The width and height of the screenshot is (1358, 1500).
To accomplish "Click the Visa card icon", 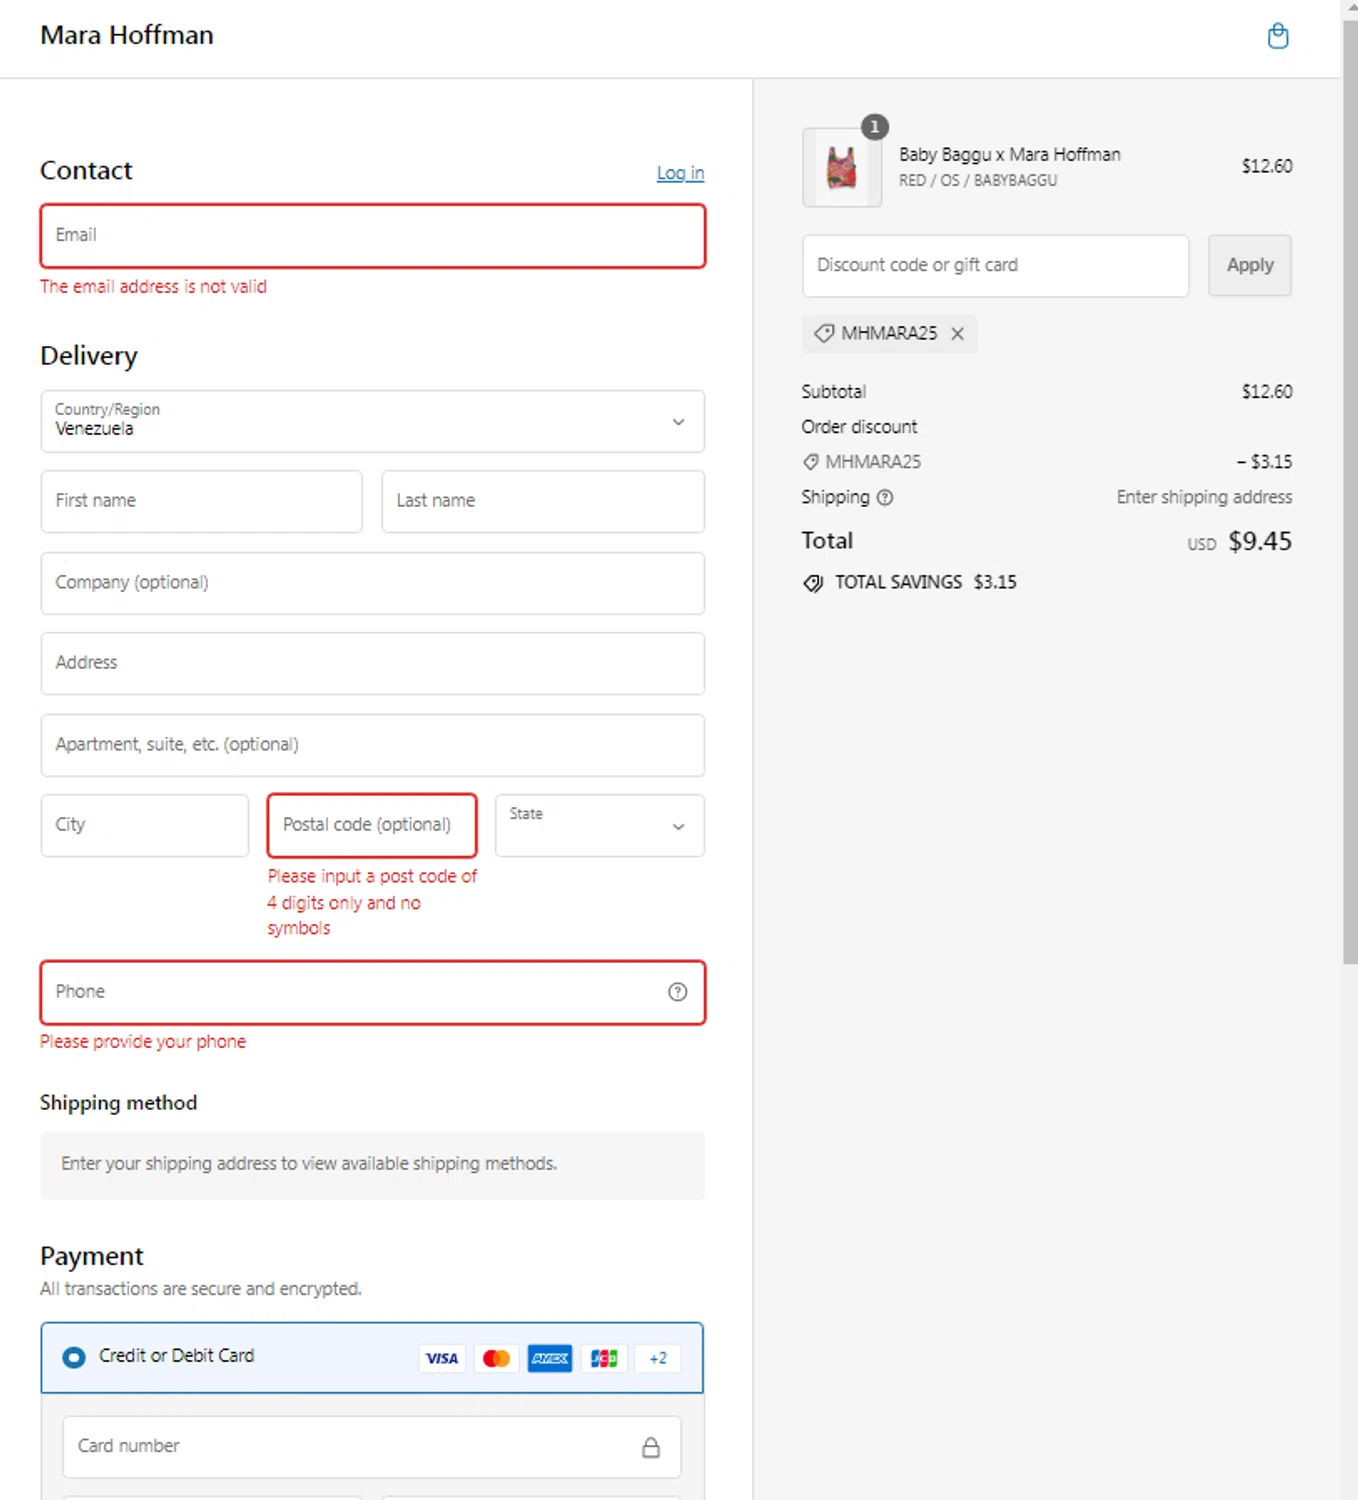I will click(x=442, y=1358).
